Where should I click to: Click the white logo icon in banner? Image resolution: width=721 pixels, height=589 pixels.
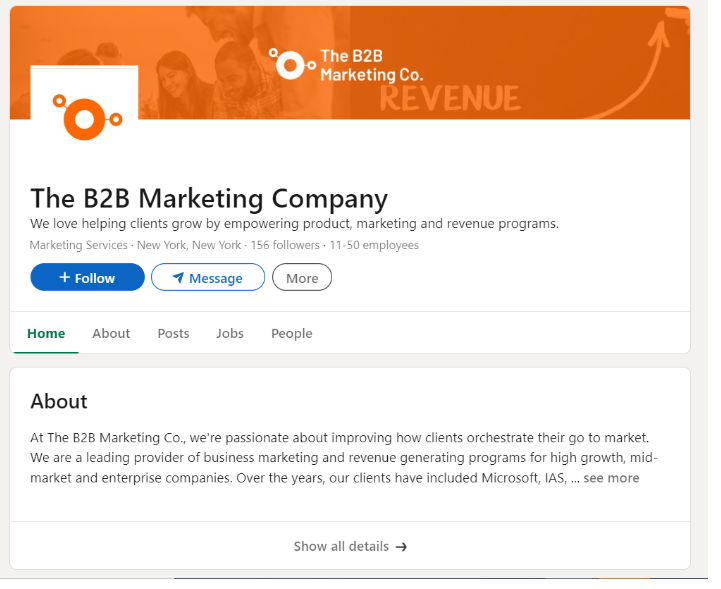[x=289, y=64]
